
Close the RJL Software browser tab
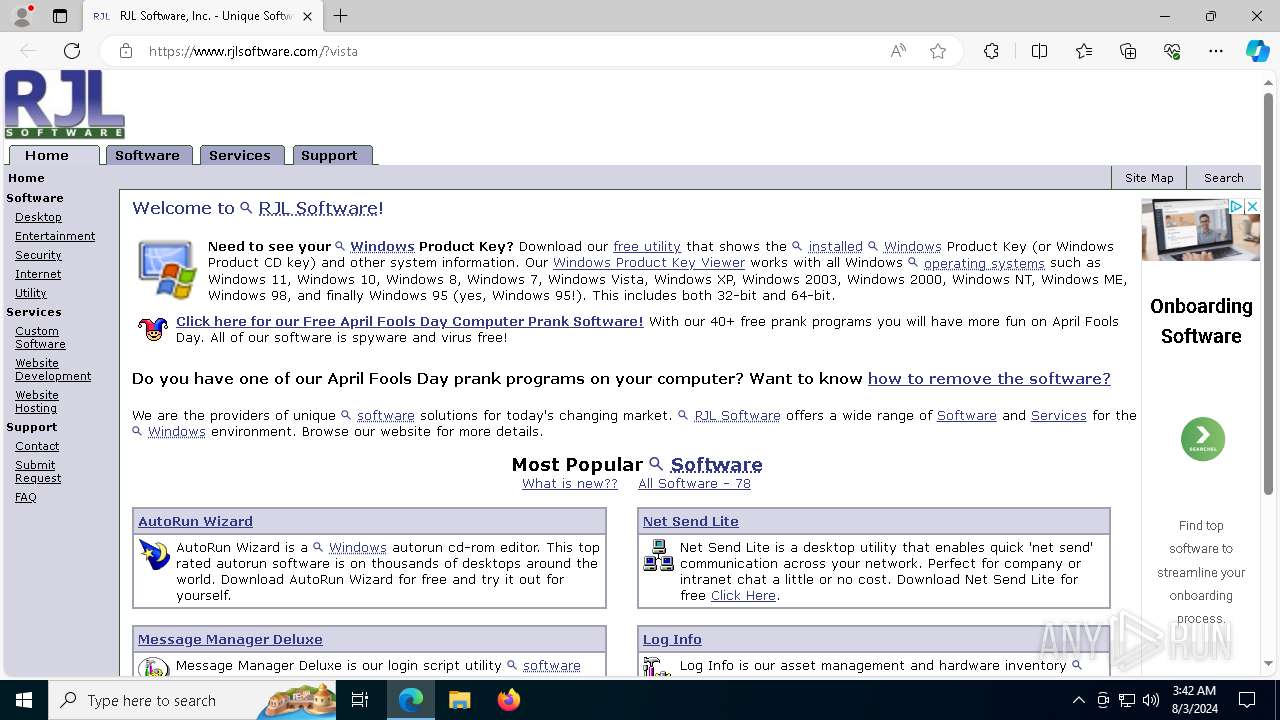(307, 16)
